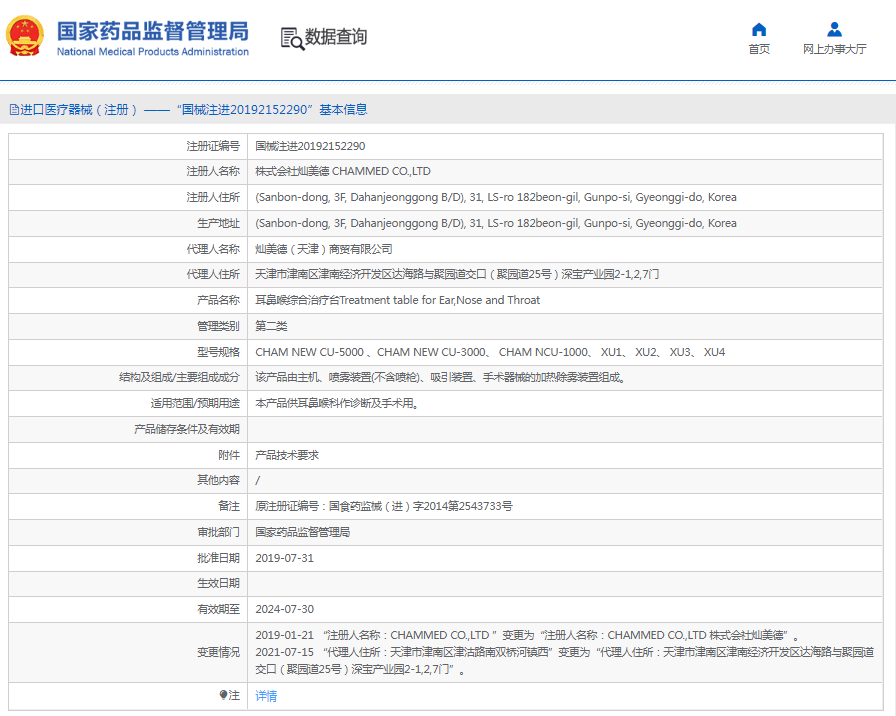Click the 网上办事大厅 person icon
The height and width of the screenshot is (716, 896).
tap(834, 29)
